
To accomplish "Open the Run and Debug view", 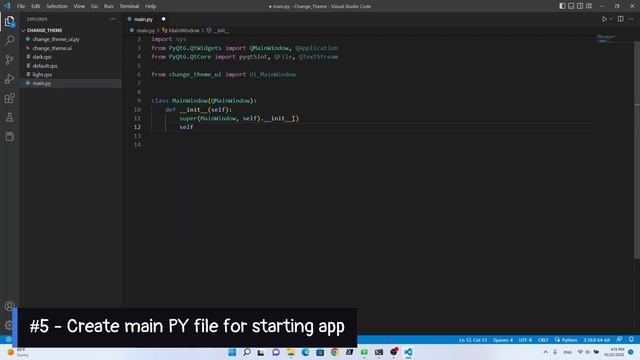I will point(9,79).
